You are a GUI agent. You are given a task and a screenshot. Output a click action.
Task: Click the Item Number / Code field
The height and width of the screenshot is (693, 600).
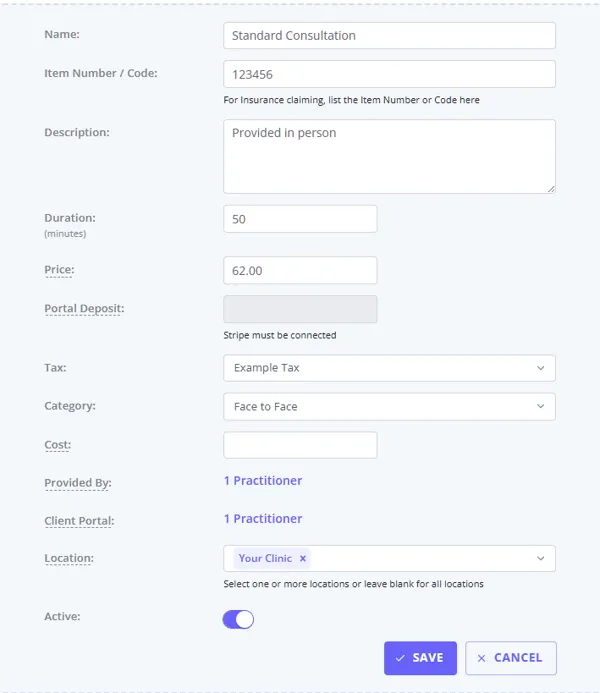[389, 74]
